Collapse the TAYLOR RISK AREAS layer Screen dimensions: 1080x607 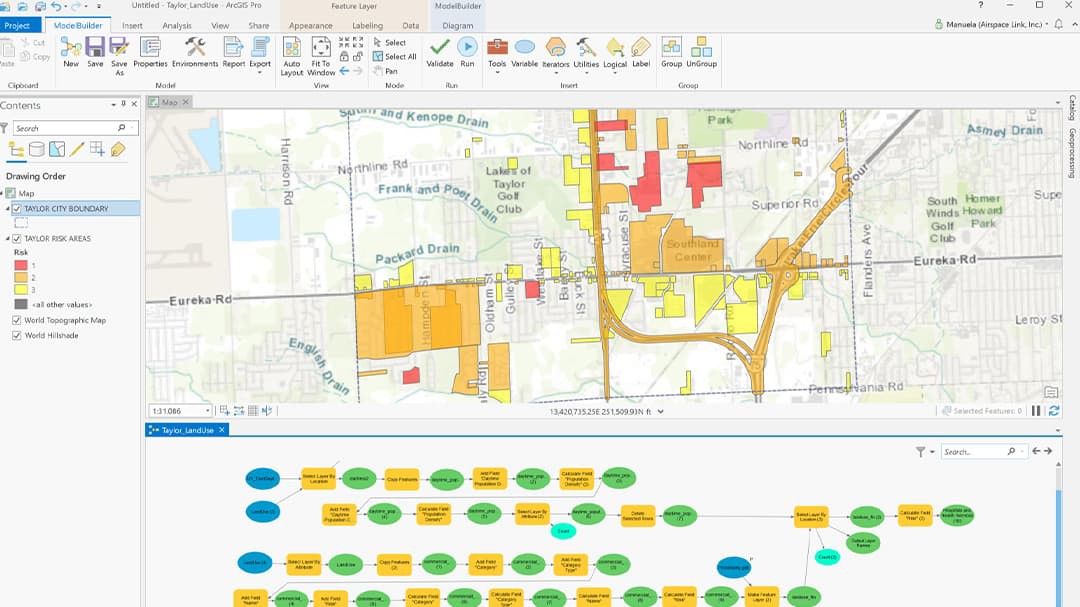click(8, 238)
